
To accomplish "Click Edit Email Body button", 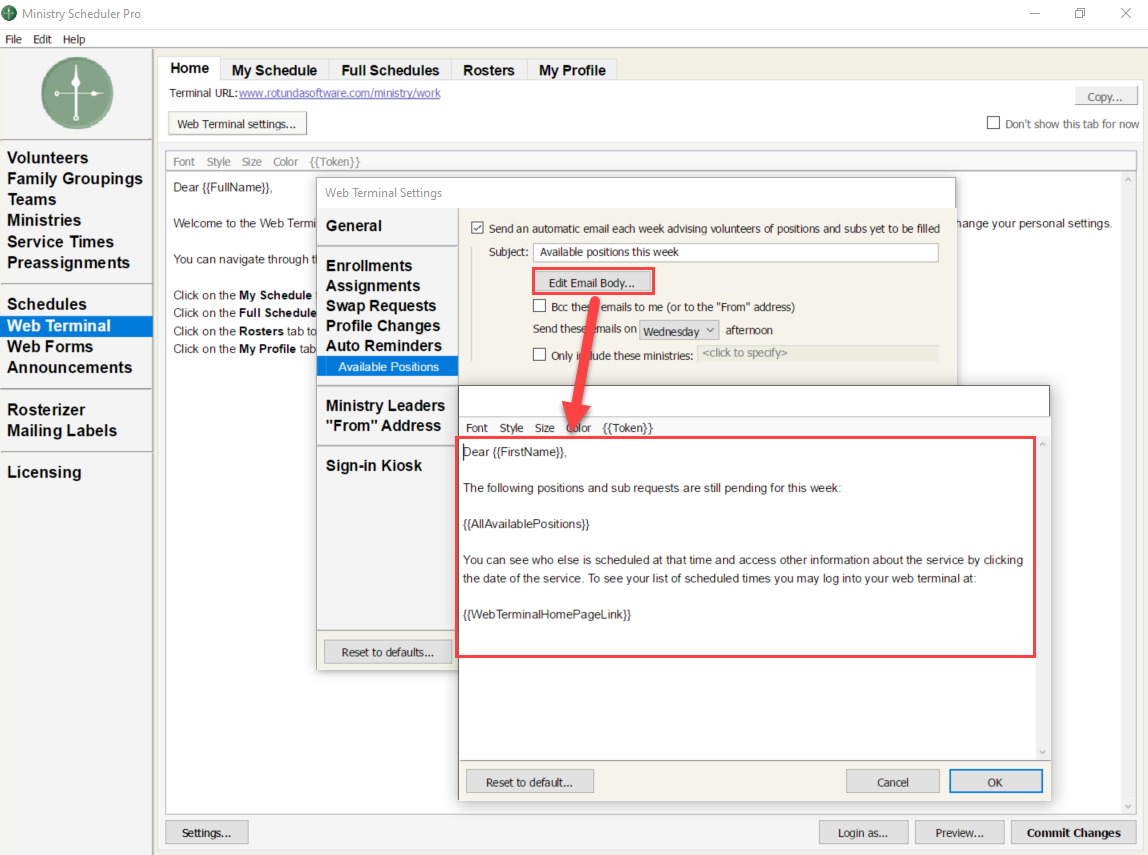I will point(592,283).
